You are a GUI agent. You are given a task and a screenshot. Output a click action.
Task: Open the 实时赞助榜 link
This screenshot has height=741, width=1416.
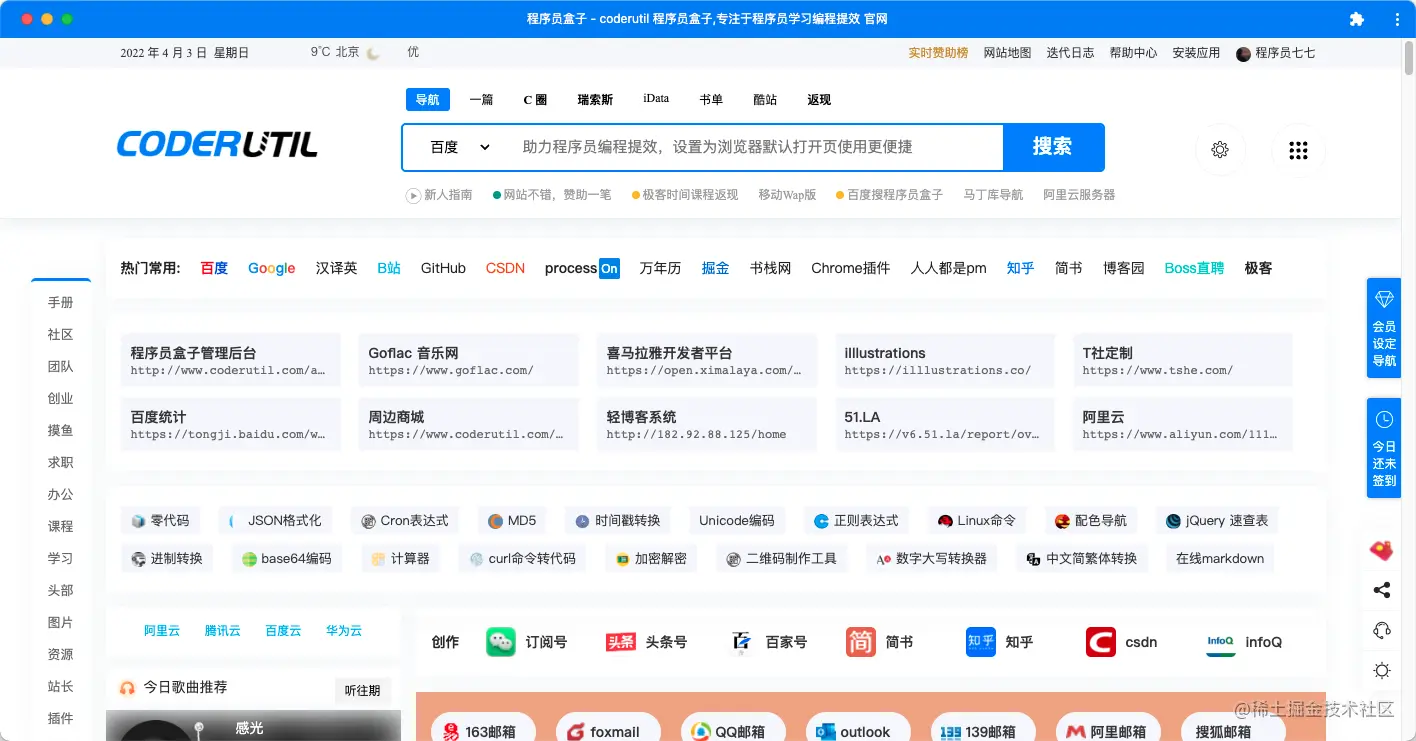938,53
